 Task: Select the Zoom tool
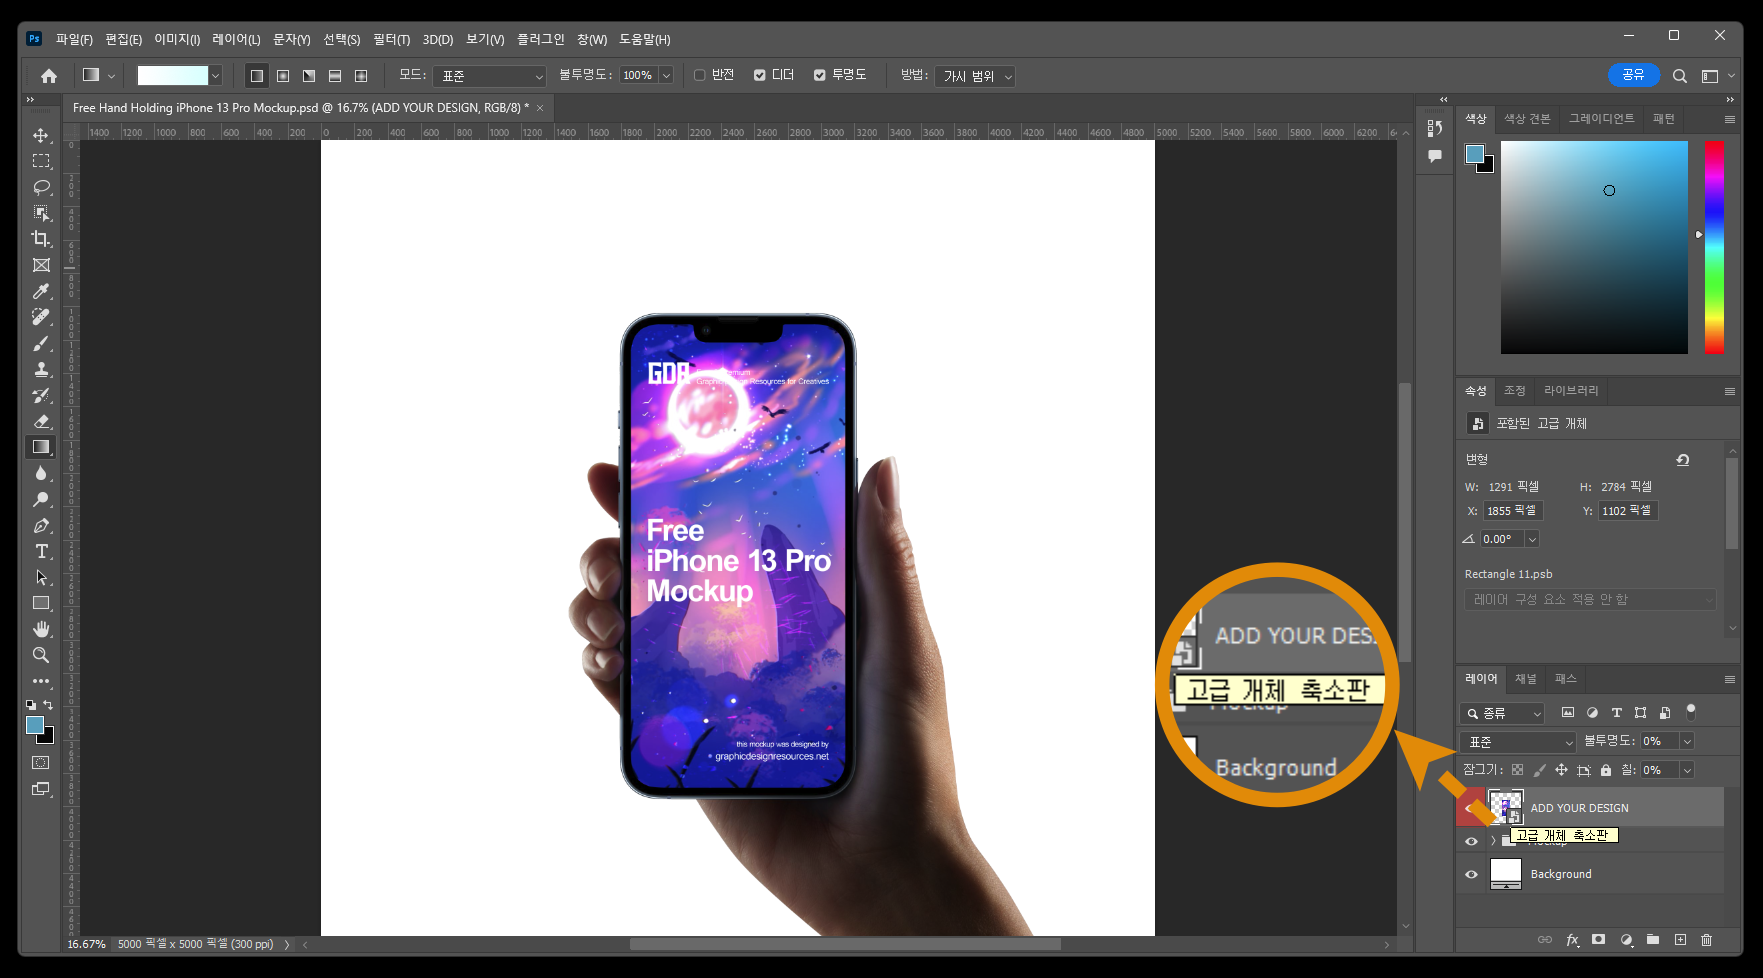(41, 655)
